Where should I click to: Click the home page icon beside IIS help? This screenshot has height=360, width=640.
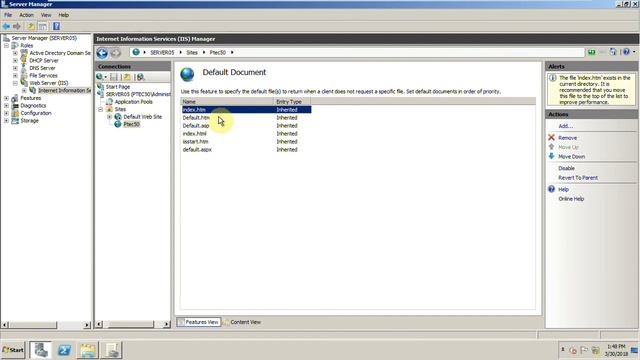613,52
